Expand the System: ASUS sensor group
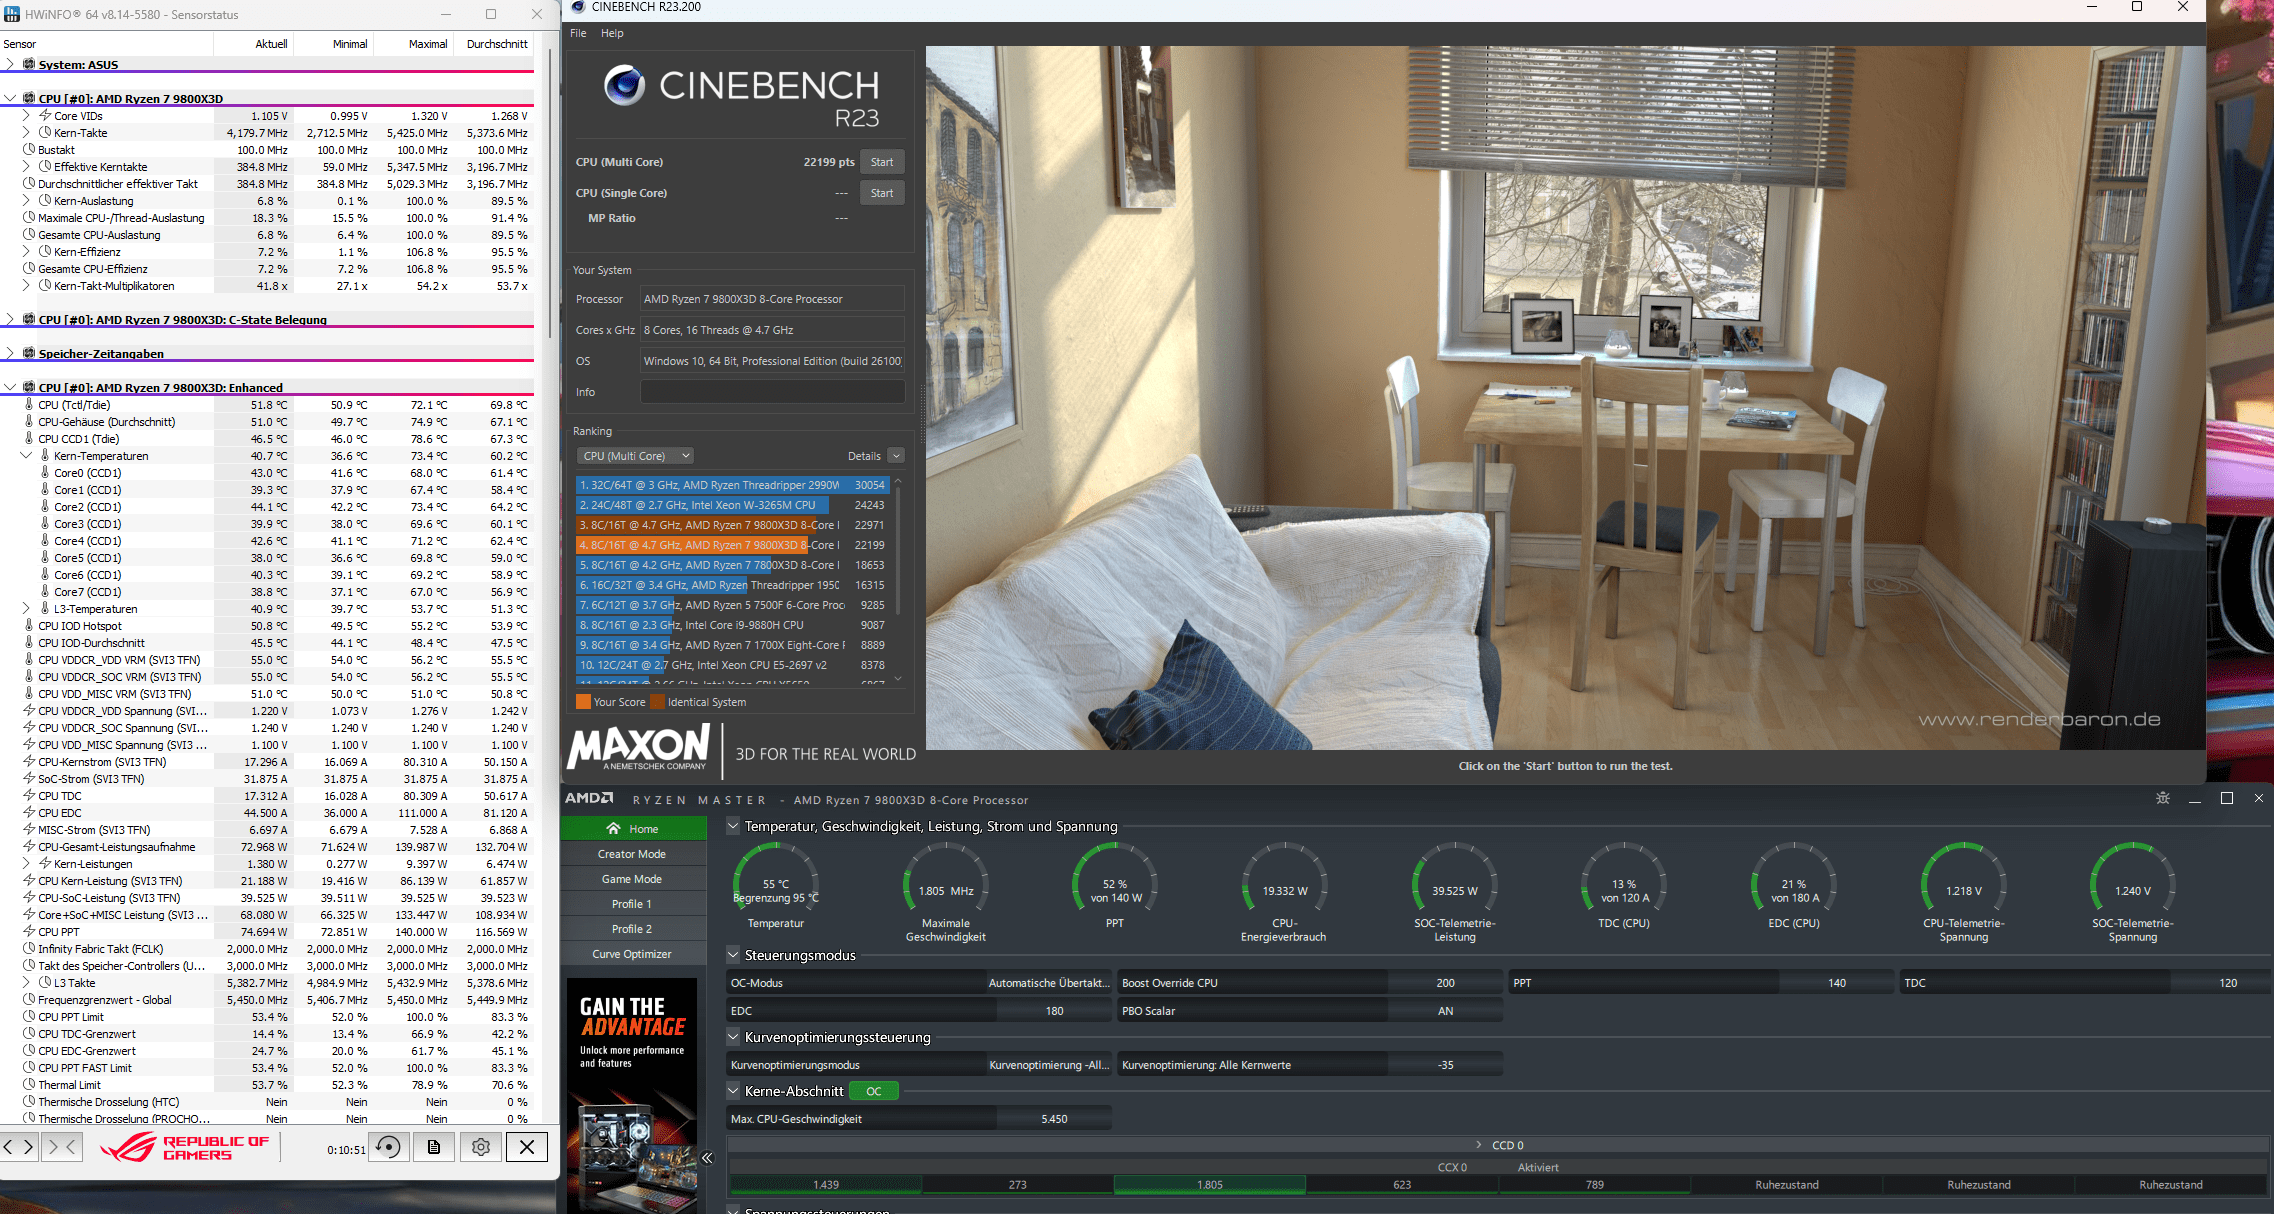The width and height of the screenshot is (2274, 1214). [10, 64]
